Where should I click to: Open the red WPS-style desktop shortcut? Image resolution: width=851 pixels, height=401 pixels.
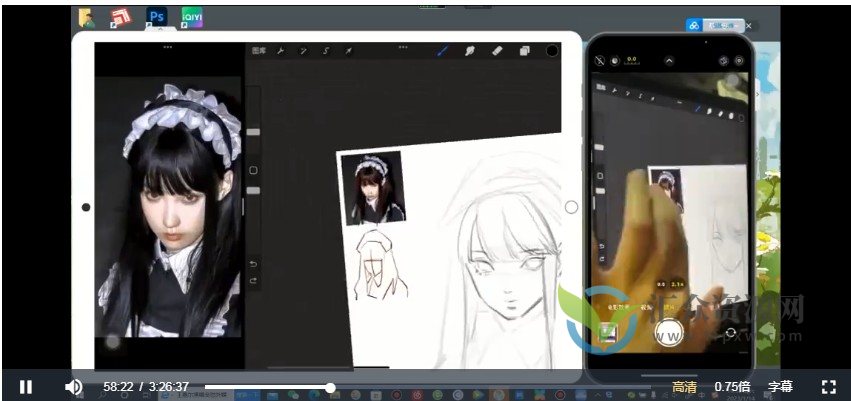(120, 18)
